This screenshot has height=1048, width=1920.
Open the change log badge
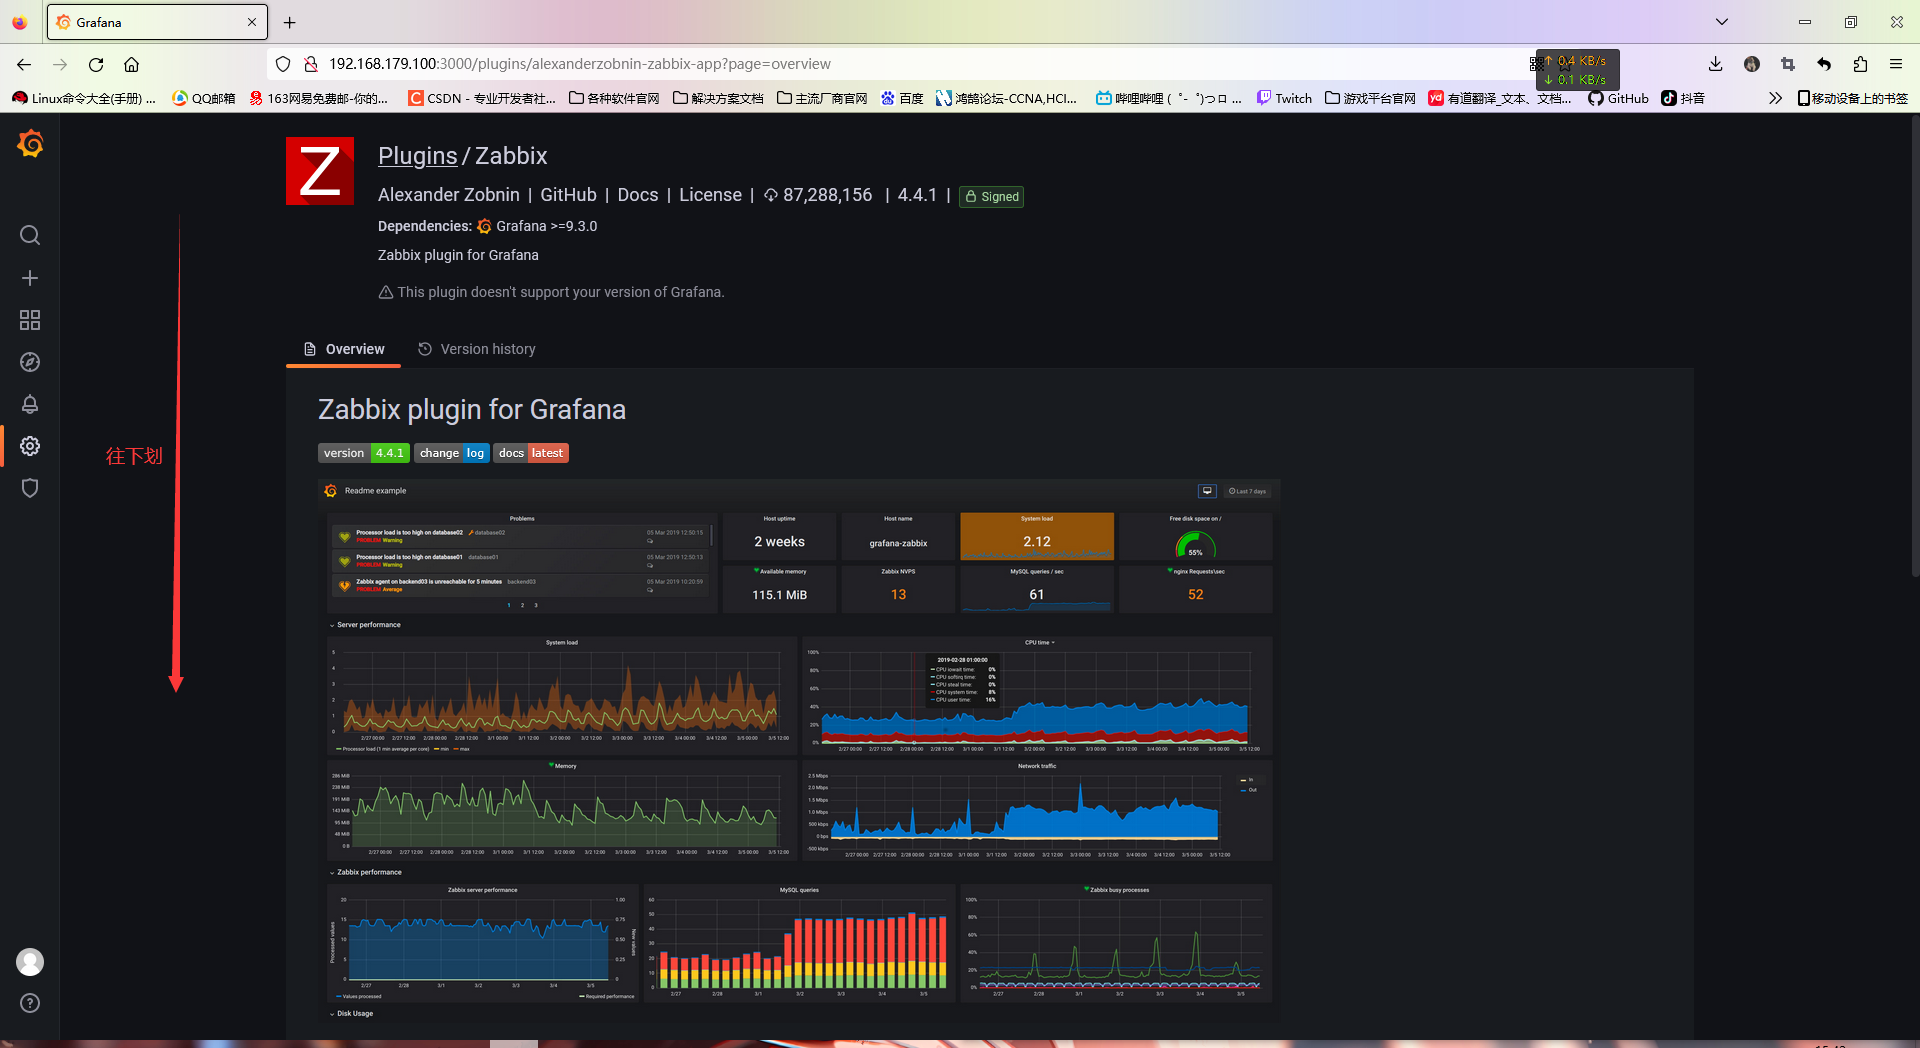452,453
